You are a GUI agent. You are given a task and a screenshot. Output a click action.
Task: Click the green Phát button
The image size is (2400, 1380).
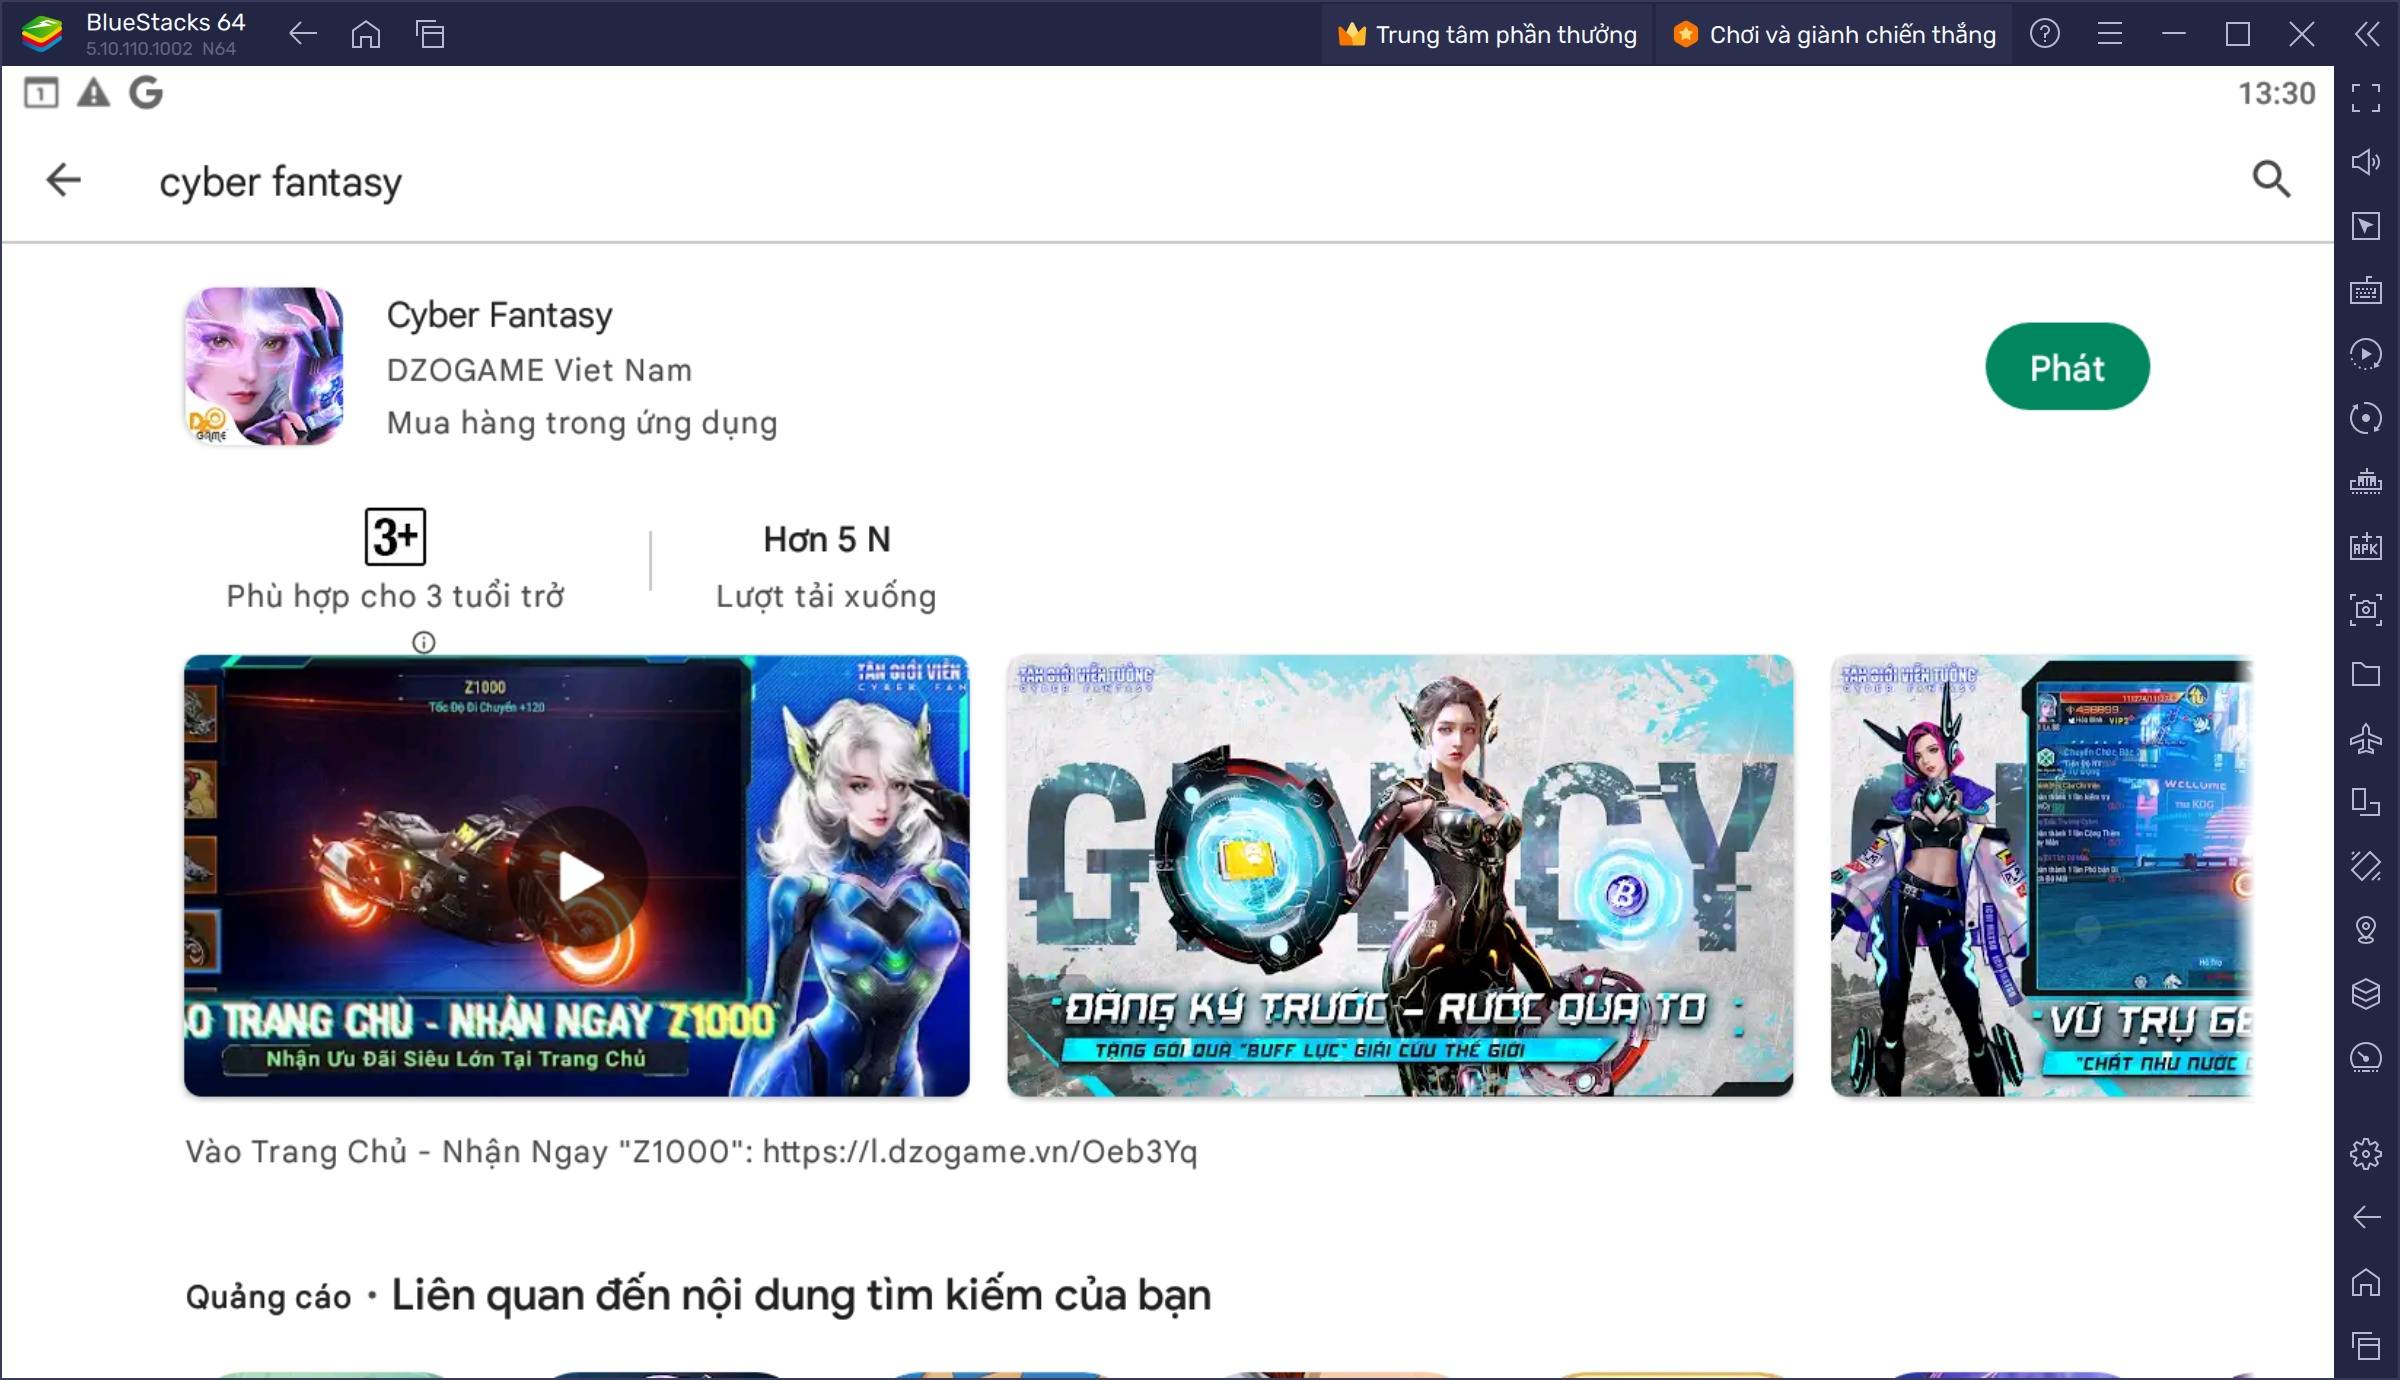point(2067,367)
